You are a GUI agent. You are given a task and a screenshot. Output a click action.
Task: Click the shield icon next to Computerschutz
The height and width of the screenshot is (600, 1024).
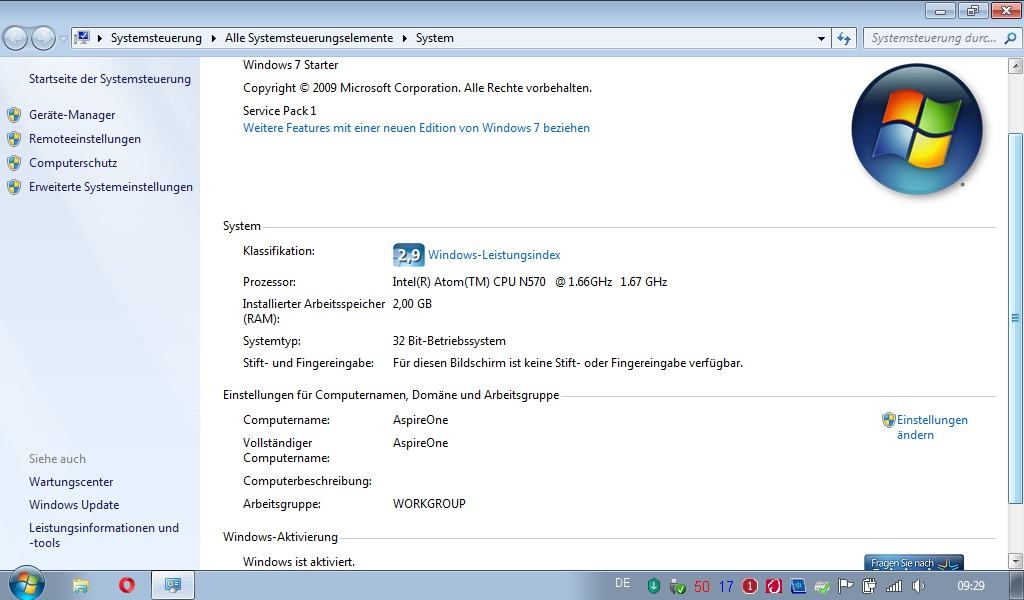[x=14, y=163]
